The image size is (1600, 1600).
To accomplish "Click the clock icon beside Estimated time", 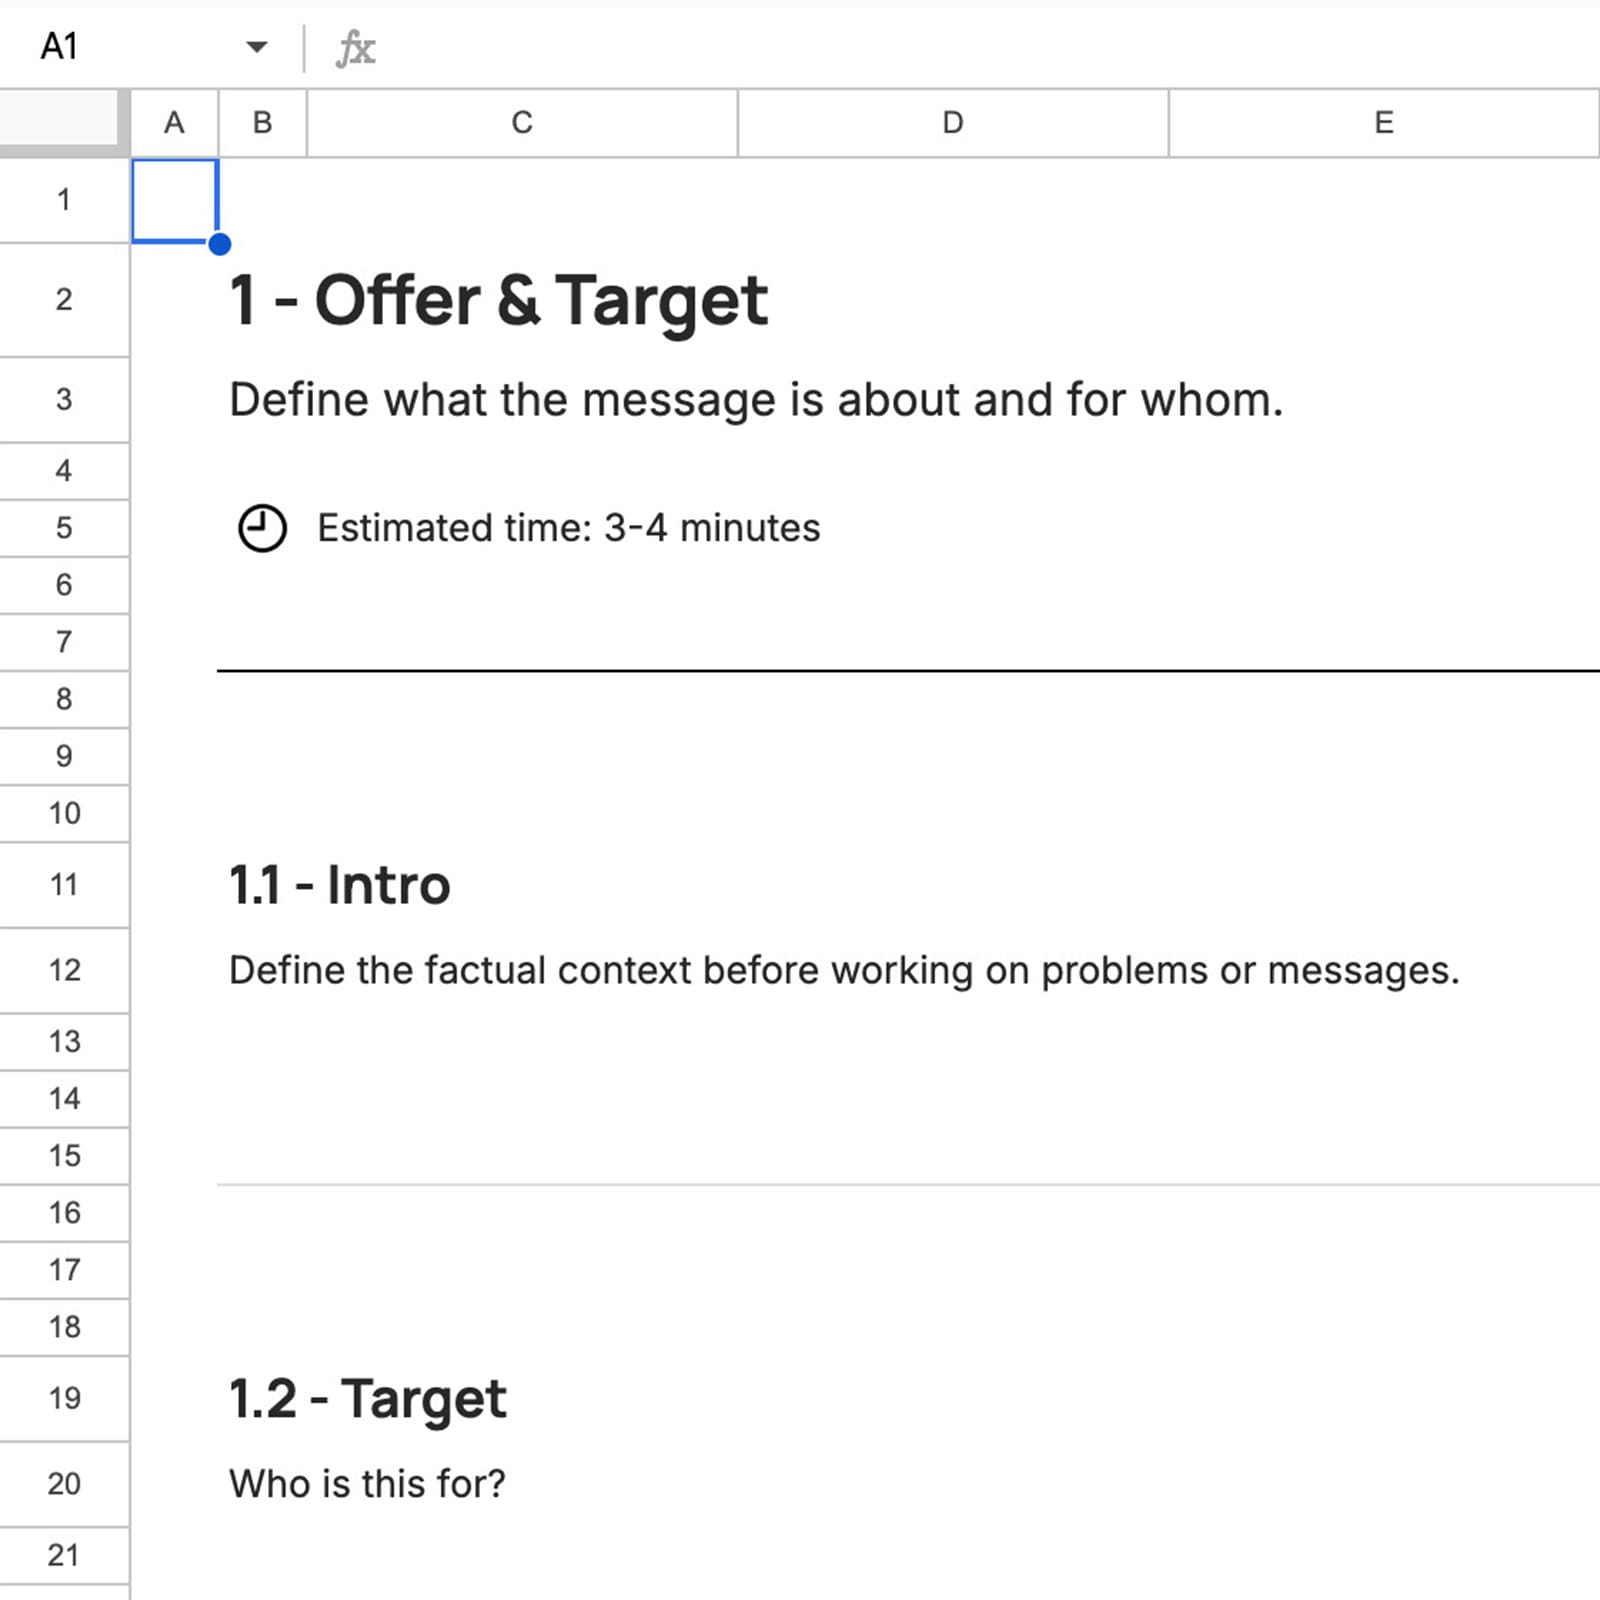I will tap(262, 527).
